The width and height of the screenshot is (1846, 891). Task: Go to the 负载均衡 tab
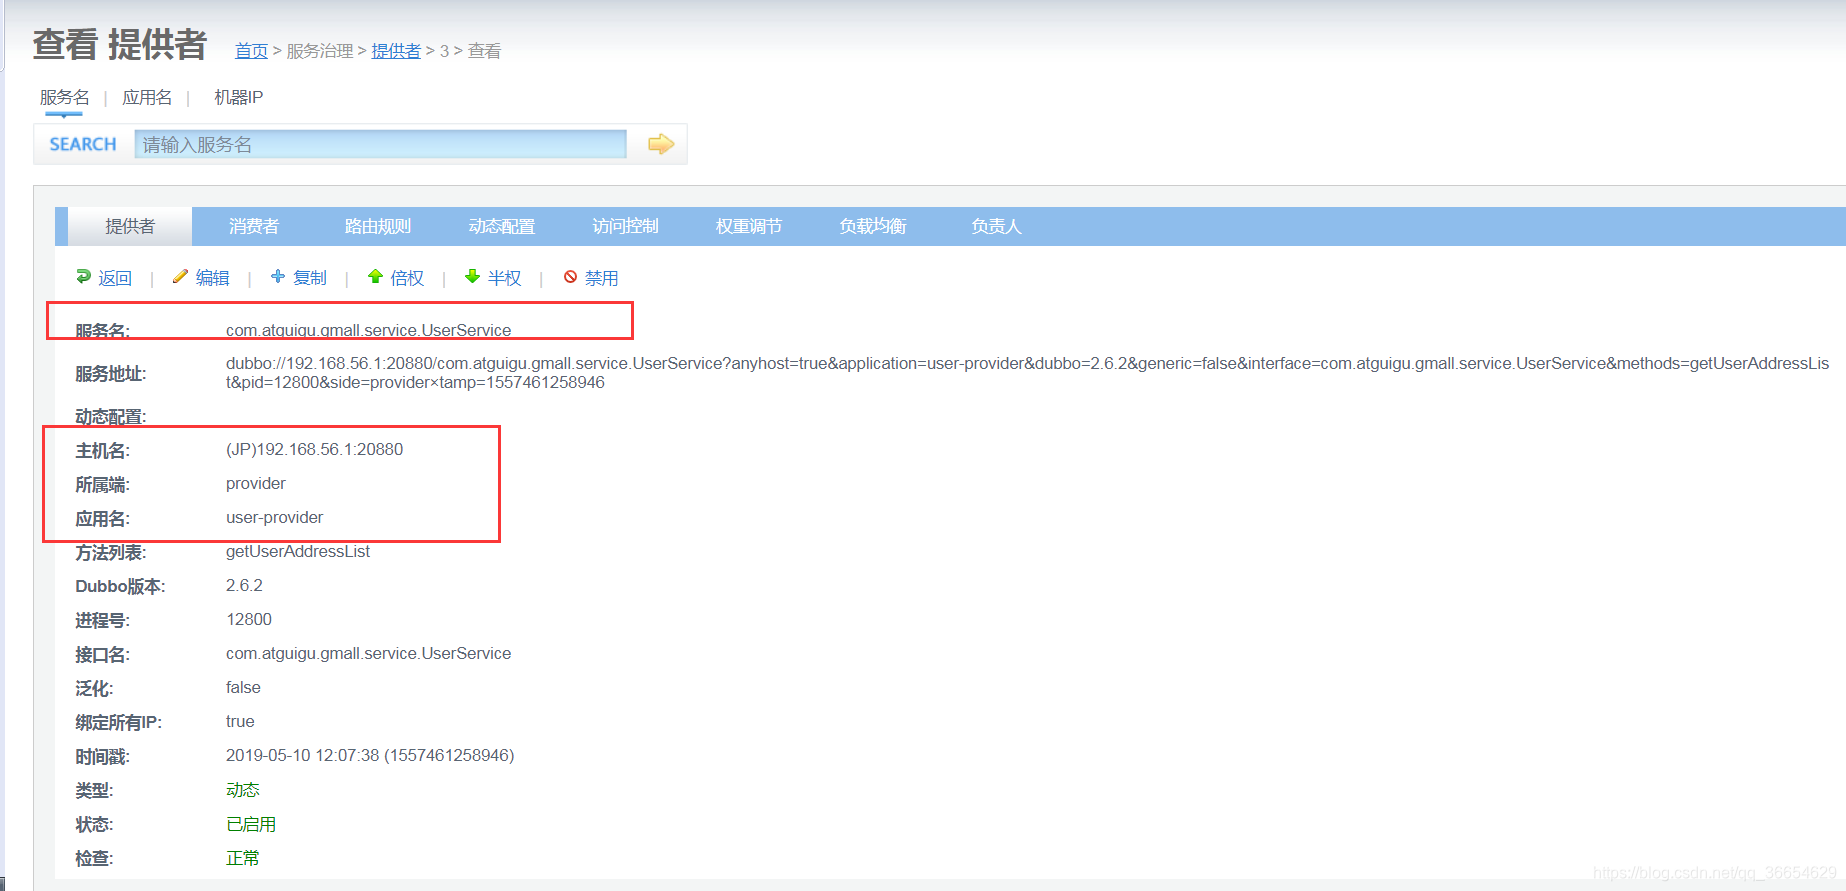pos(873,226)
